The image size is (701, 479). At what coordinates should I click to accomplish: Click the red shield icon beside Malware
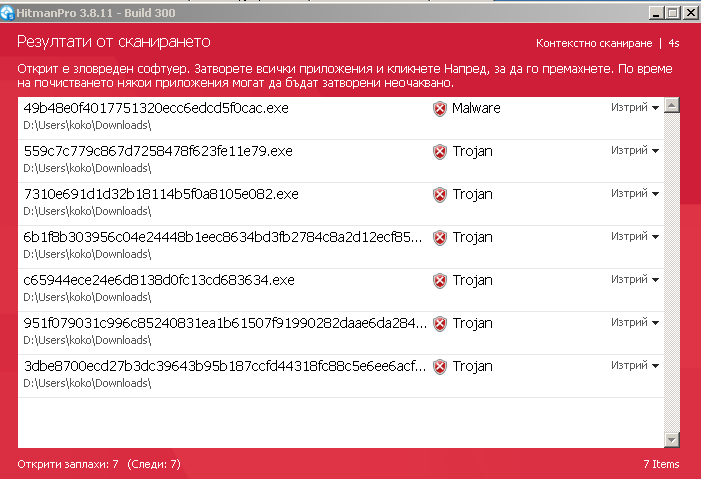tap(440, 109)
